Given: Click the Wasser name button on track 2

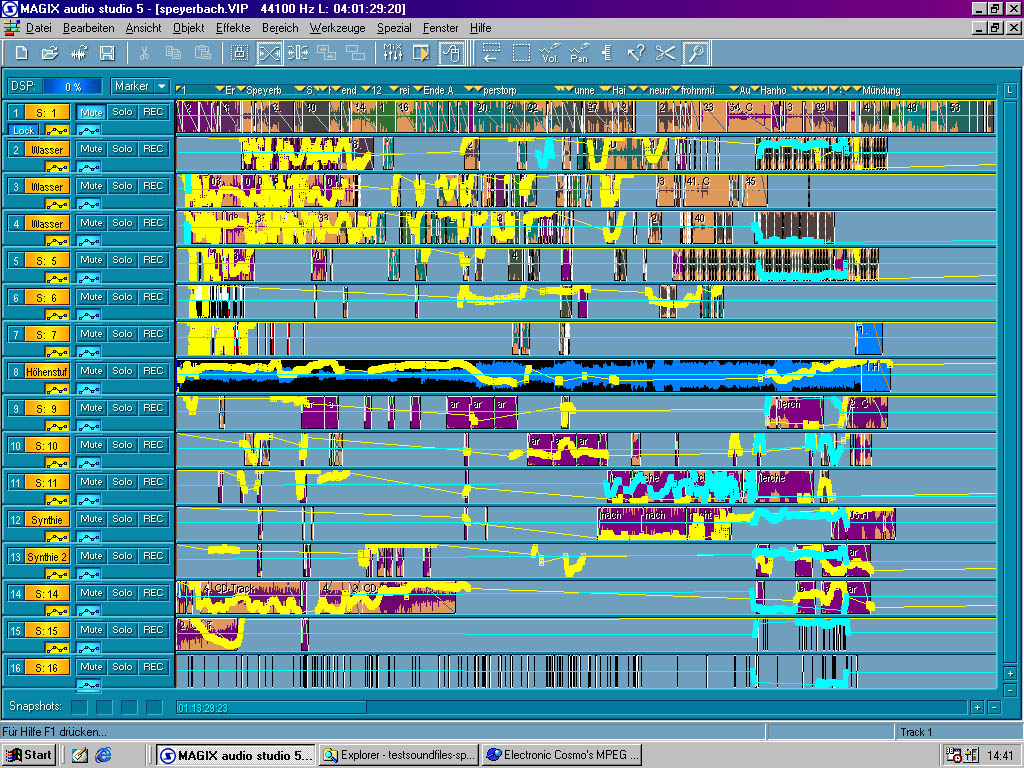Looking at the screenshot, I should pos(47,150).
